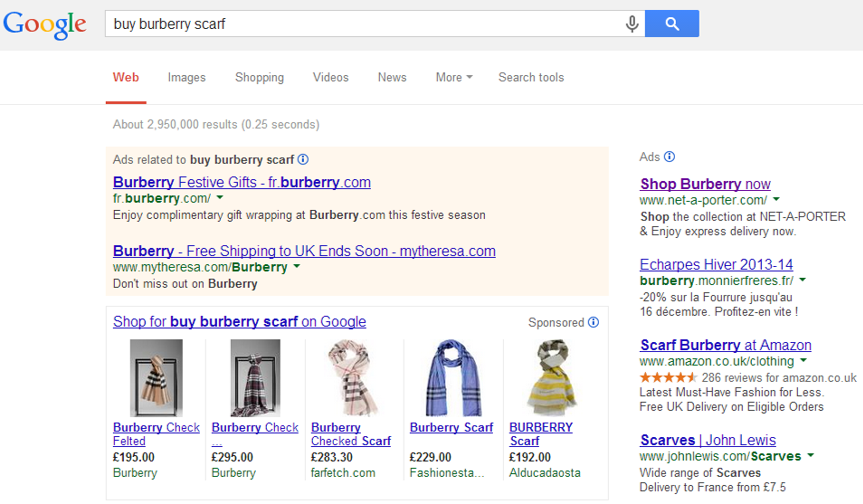Viewport: 863px width, 504px height.
Task: Expand dropdown arrow beside www.johnlewis.com/Scarves
Action: [x=810, y=456]
